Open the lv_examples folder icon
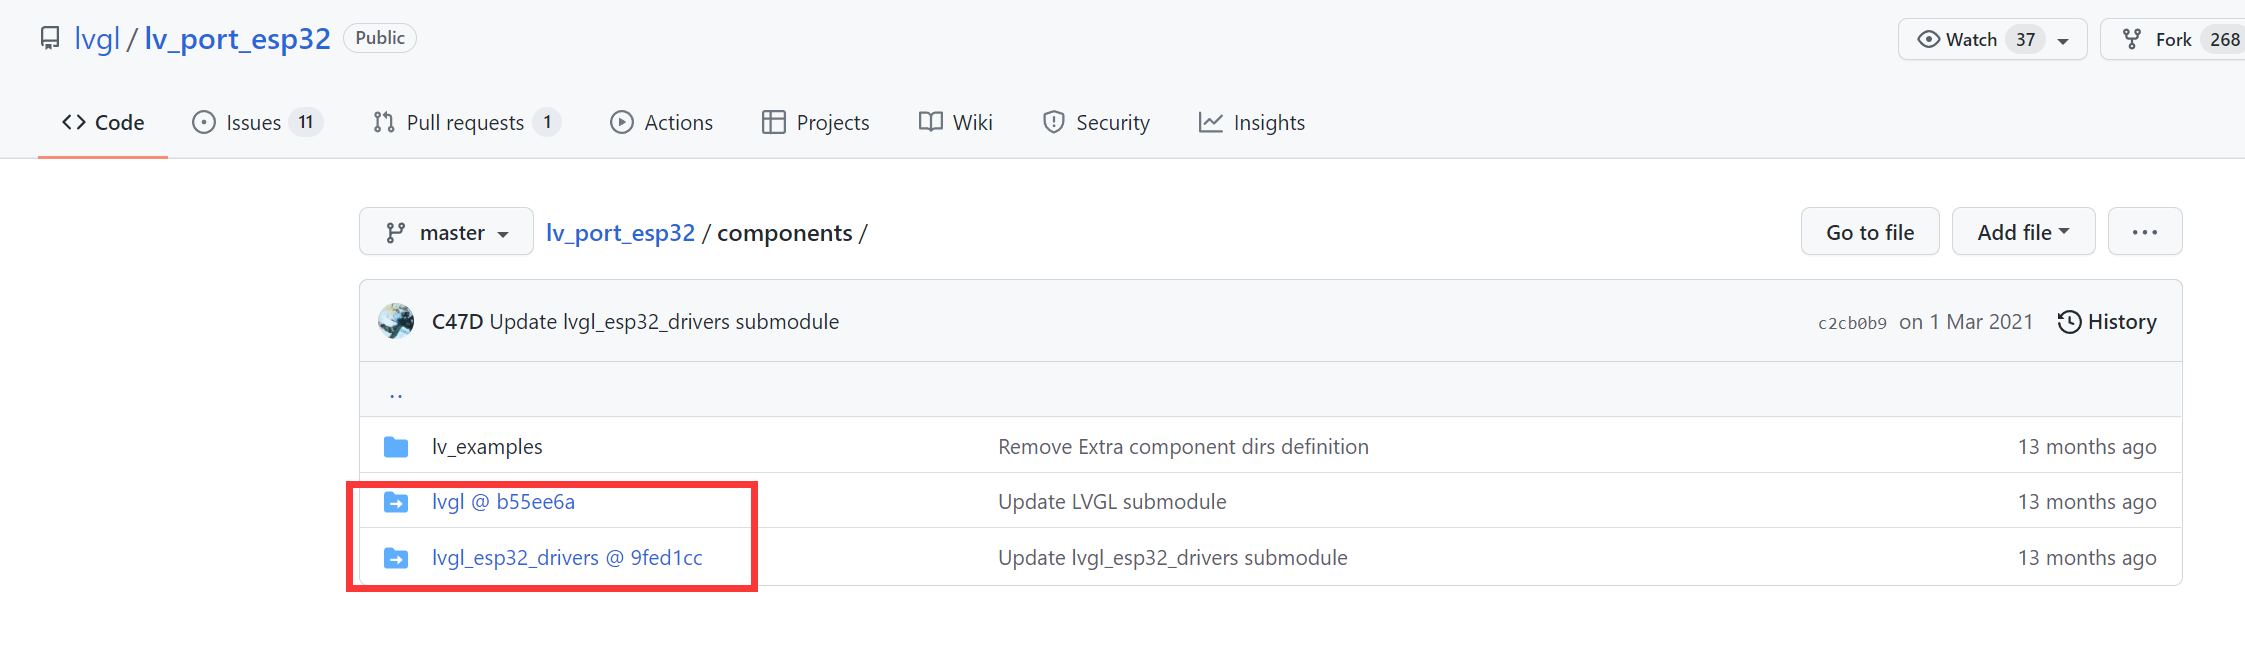 pyautogui.click(x=396, y=447)
